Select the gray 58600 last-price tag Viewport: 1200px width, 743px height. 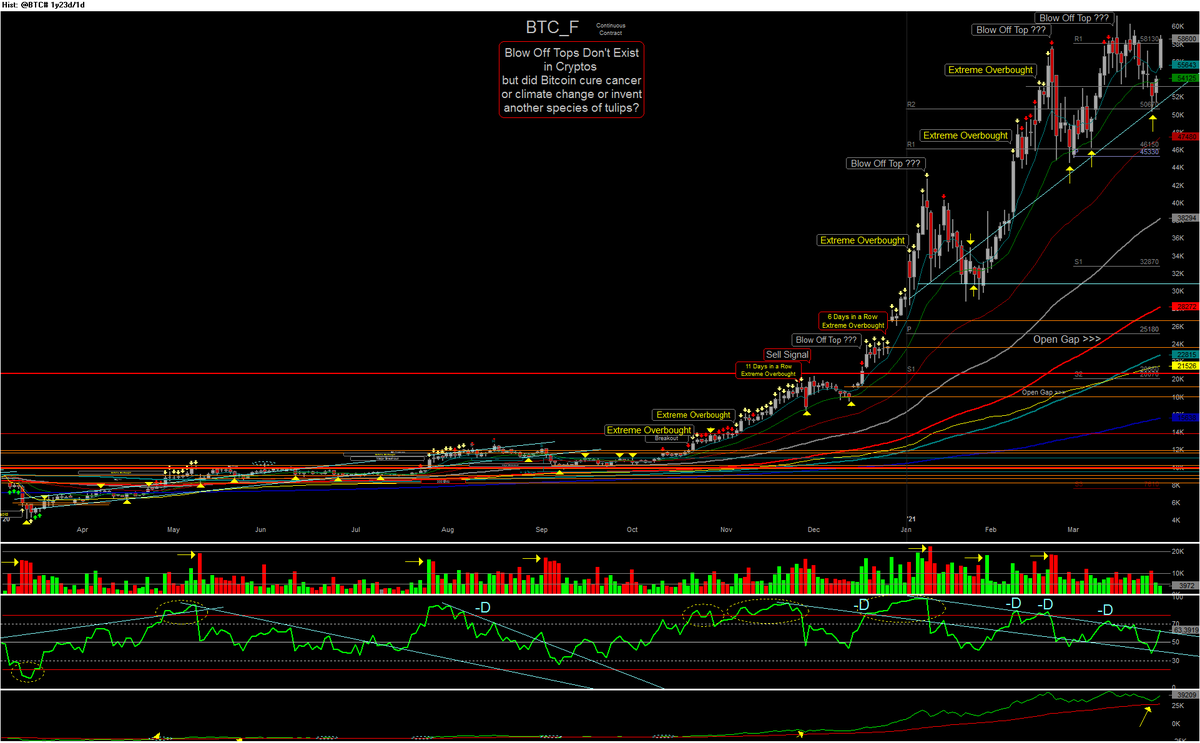tap(1185, 38)
